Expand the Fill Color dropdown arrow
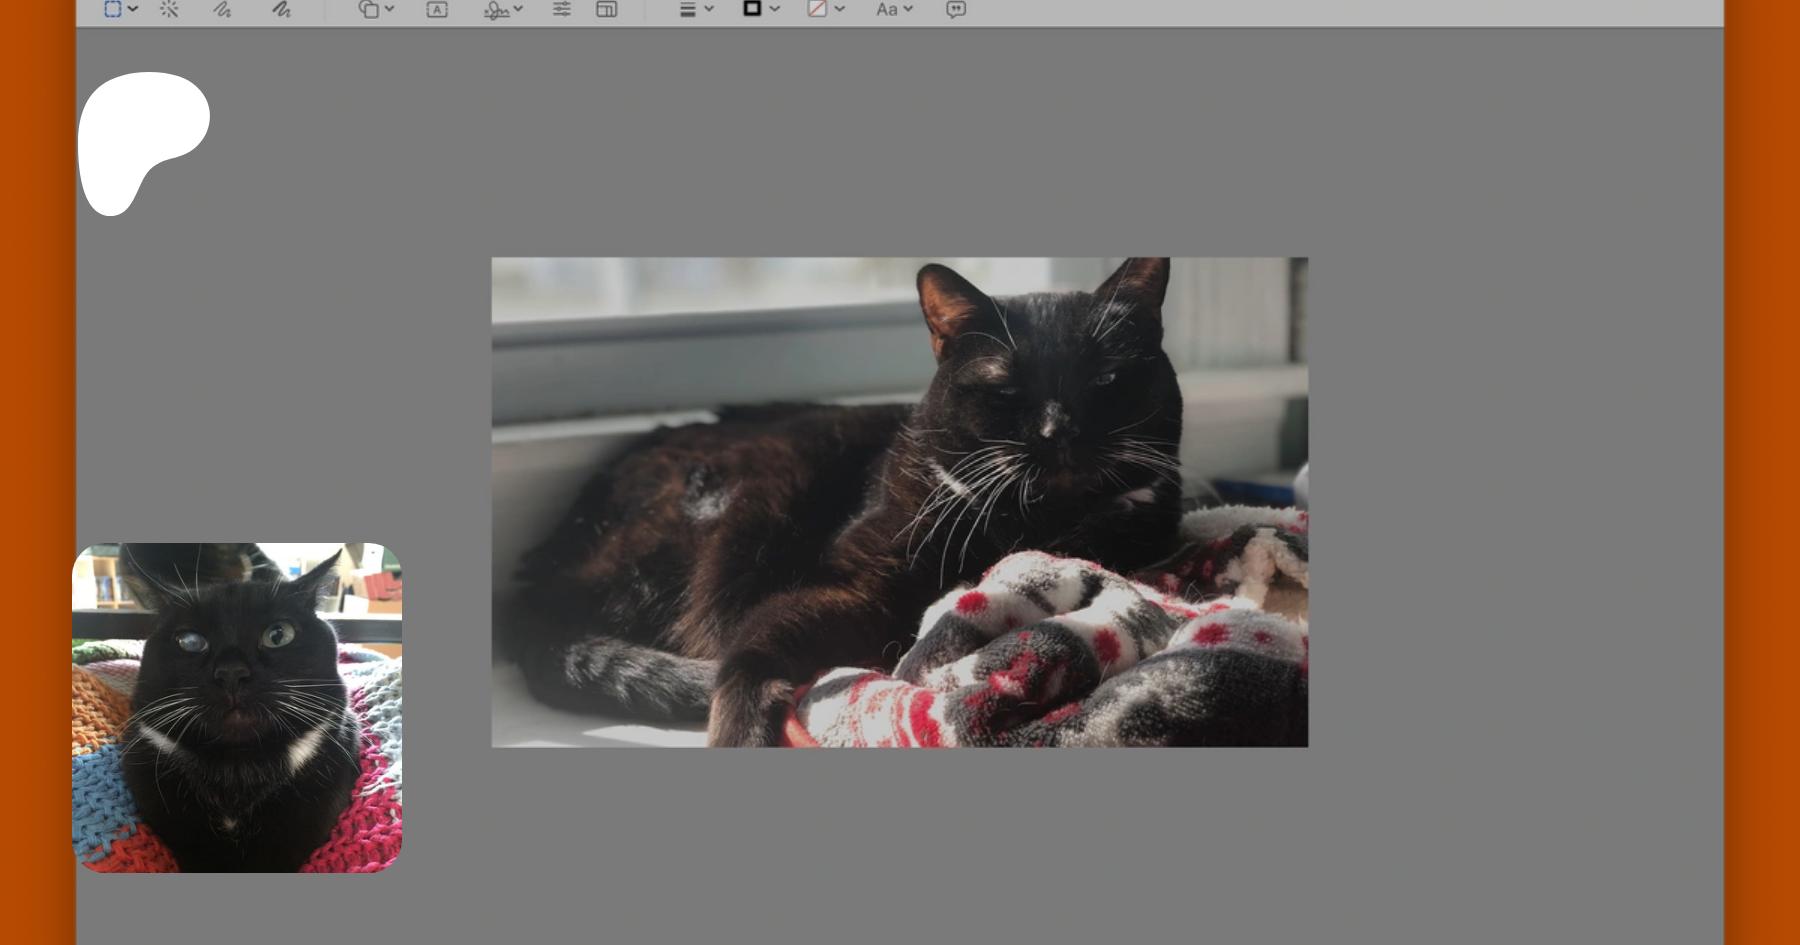Screen dimensions: 1800x945 tap(840, 9)
